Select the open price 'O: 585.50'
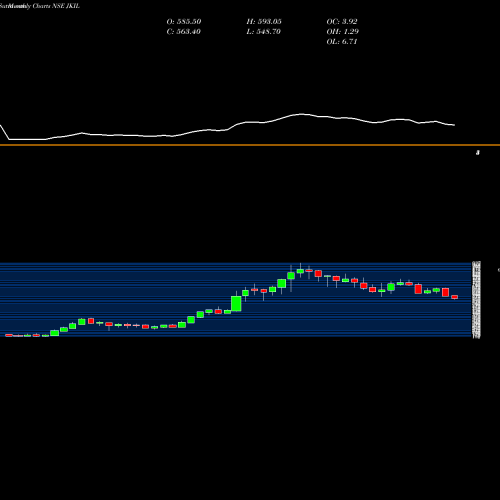Image resolution: width=500 pixels, height=500 pixels. 184,21
